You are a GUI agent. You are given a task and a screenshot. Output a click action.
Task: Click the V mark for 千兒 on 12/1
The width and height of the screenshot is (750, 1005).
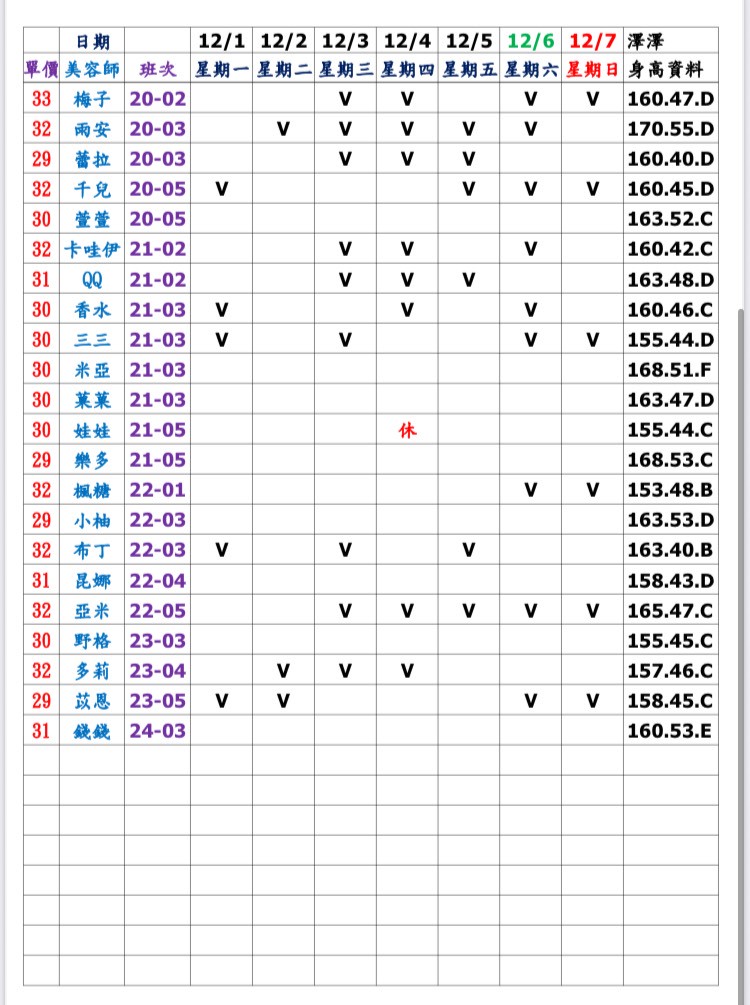[x=221, y=189]
